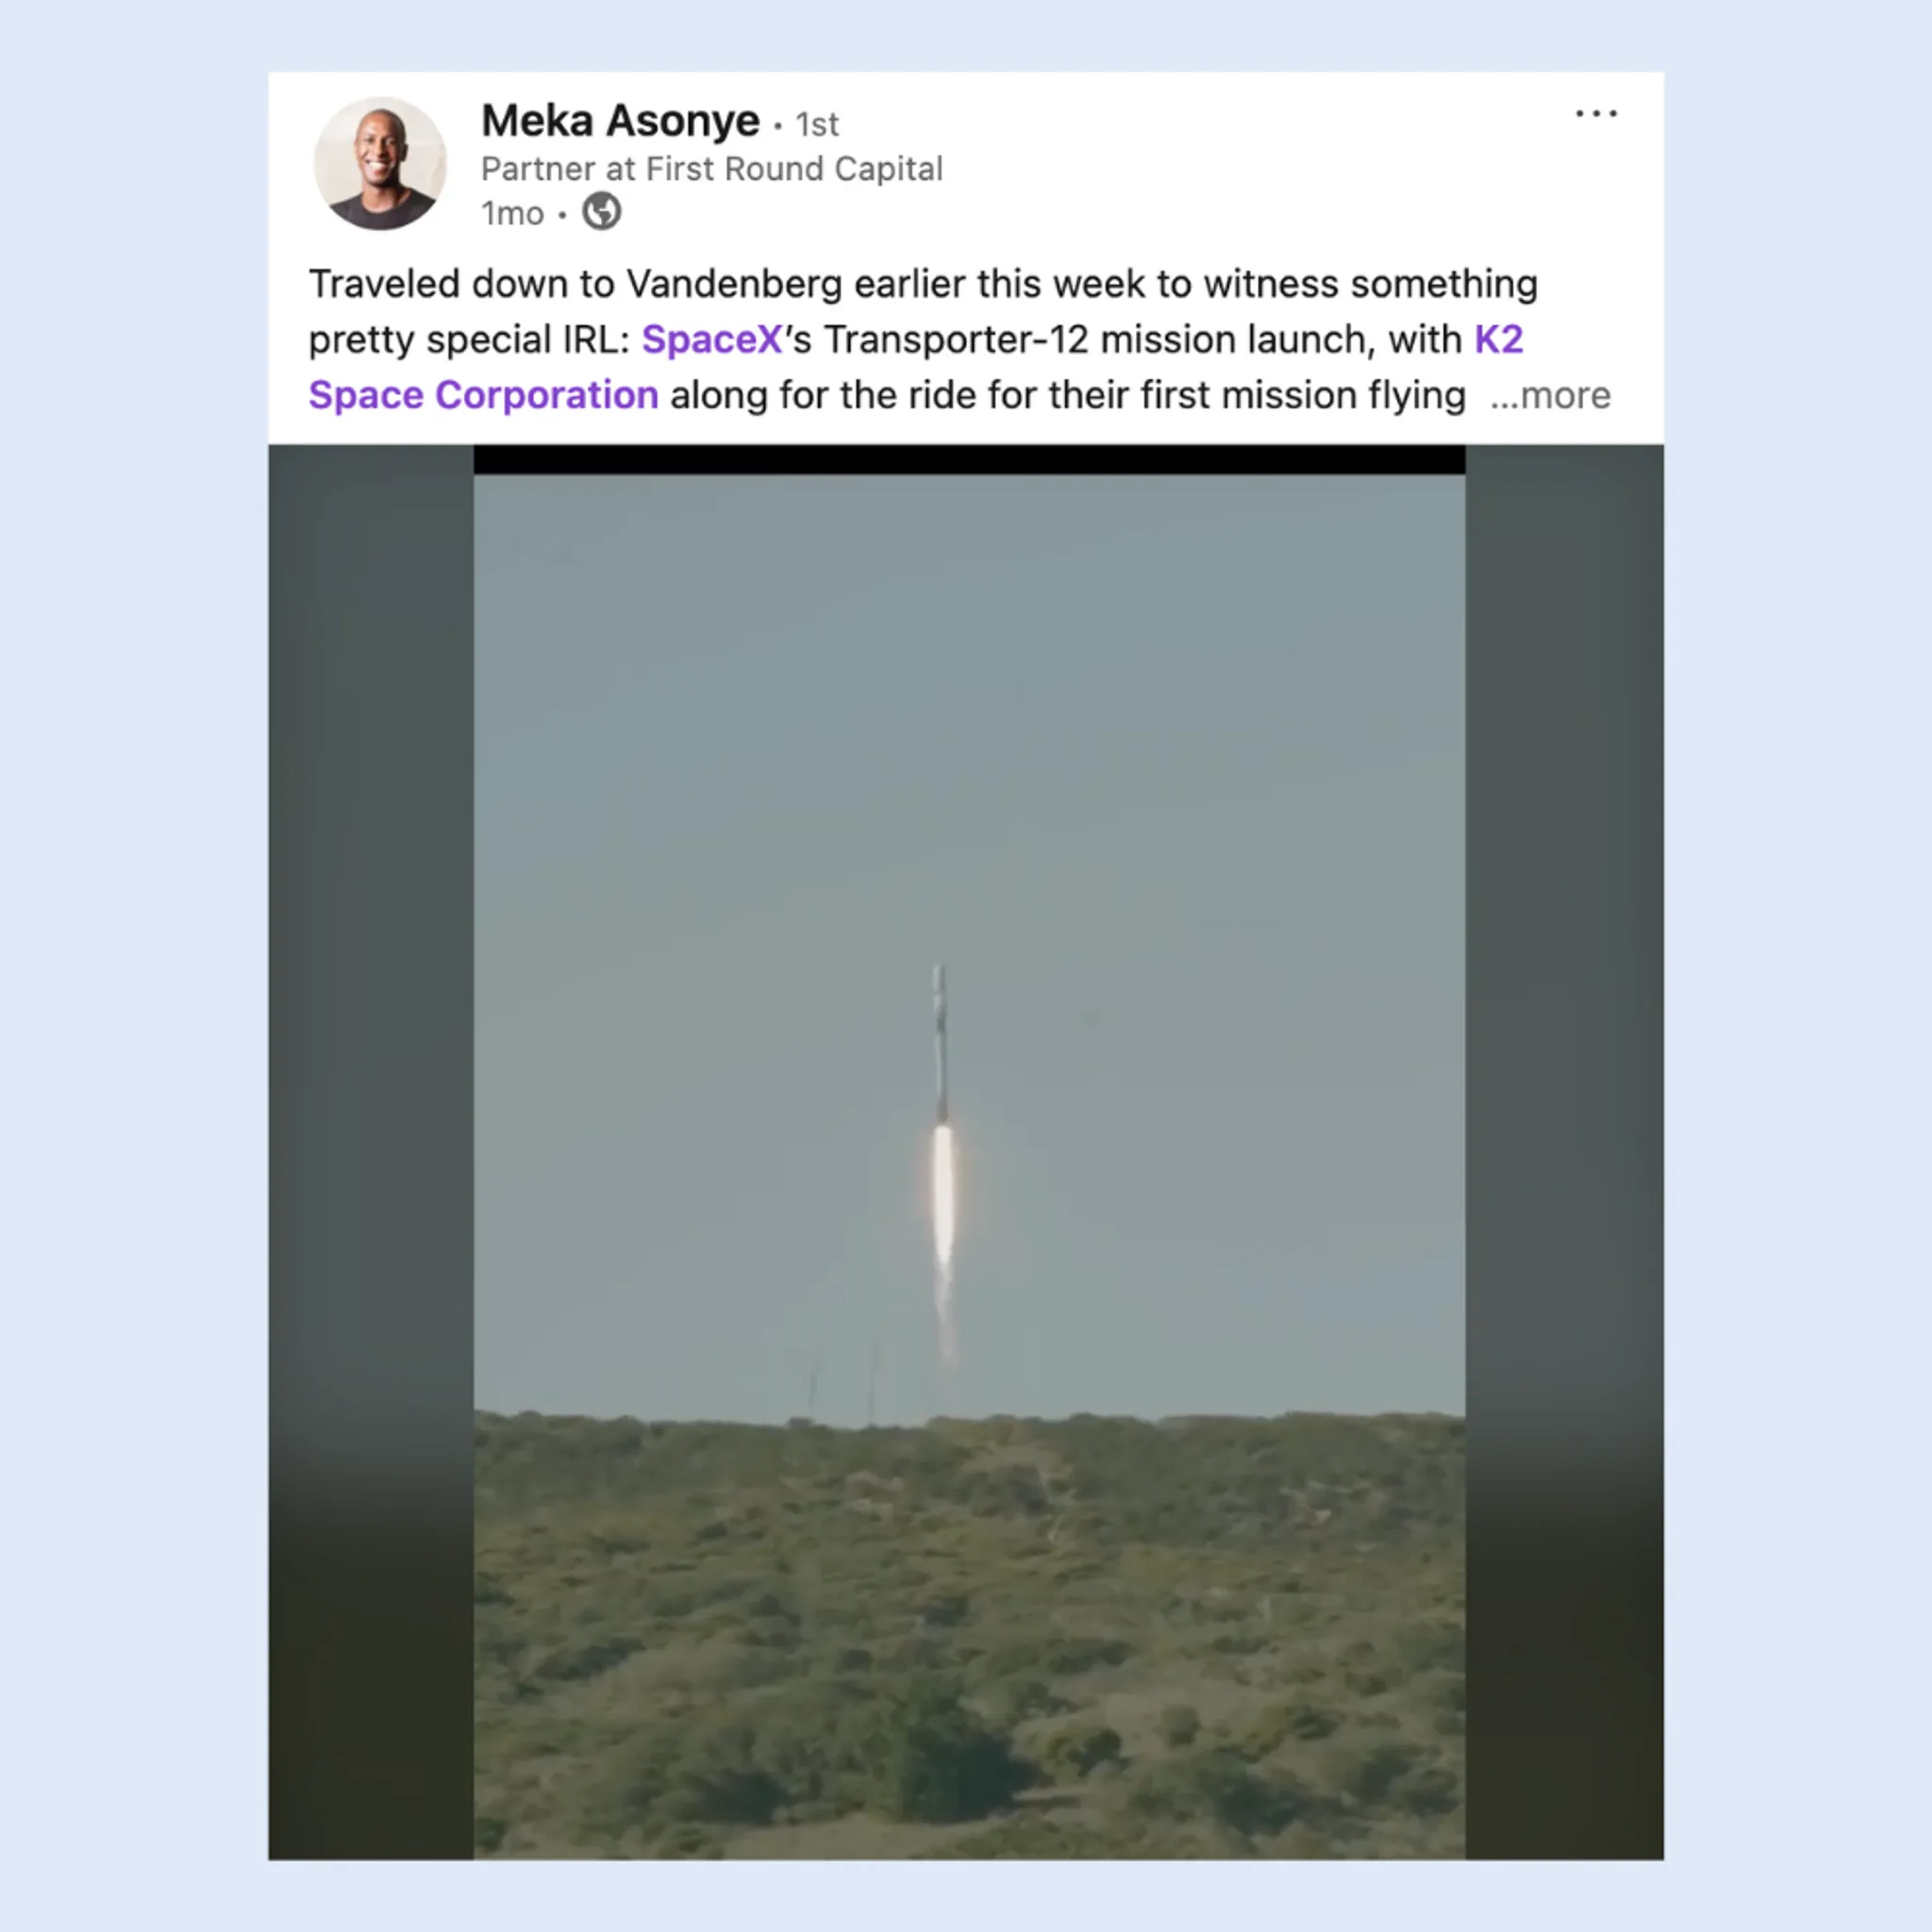The width and height of the screenshot is (1932, 1932).
Task: Open Meka Asonye's profile photo
Action: coord(380,163)
